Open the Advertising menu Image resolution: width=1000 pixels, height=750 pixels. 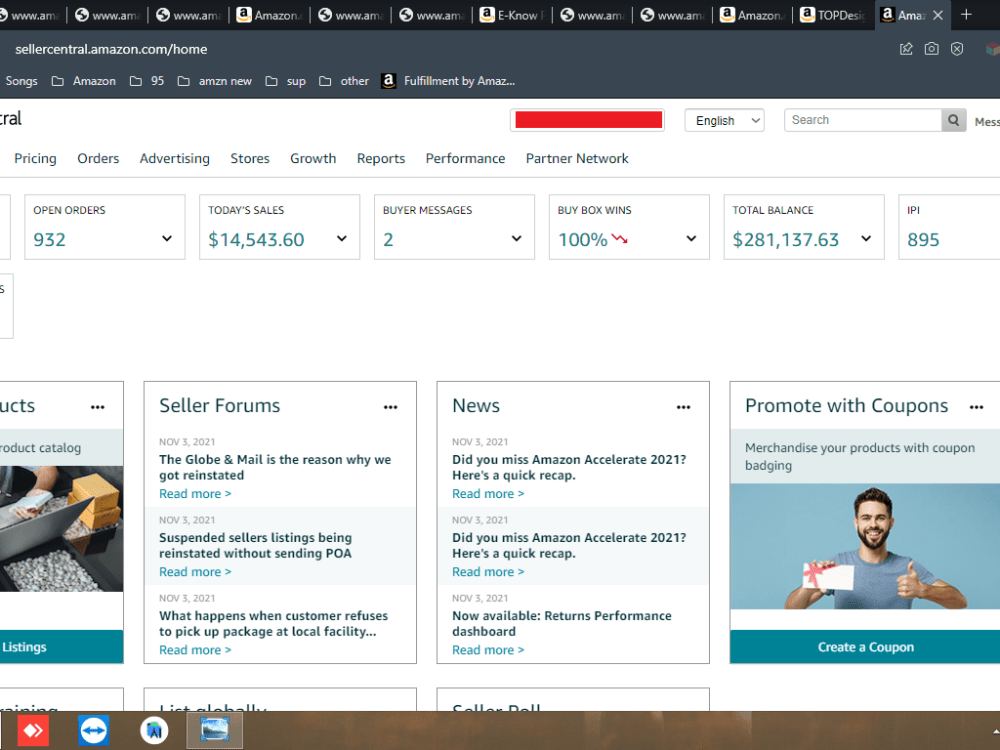click(x=175, y=158)
